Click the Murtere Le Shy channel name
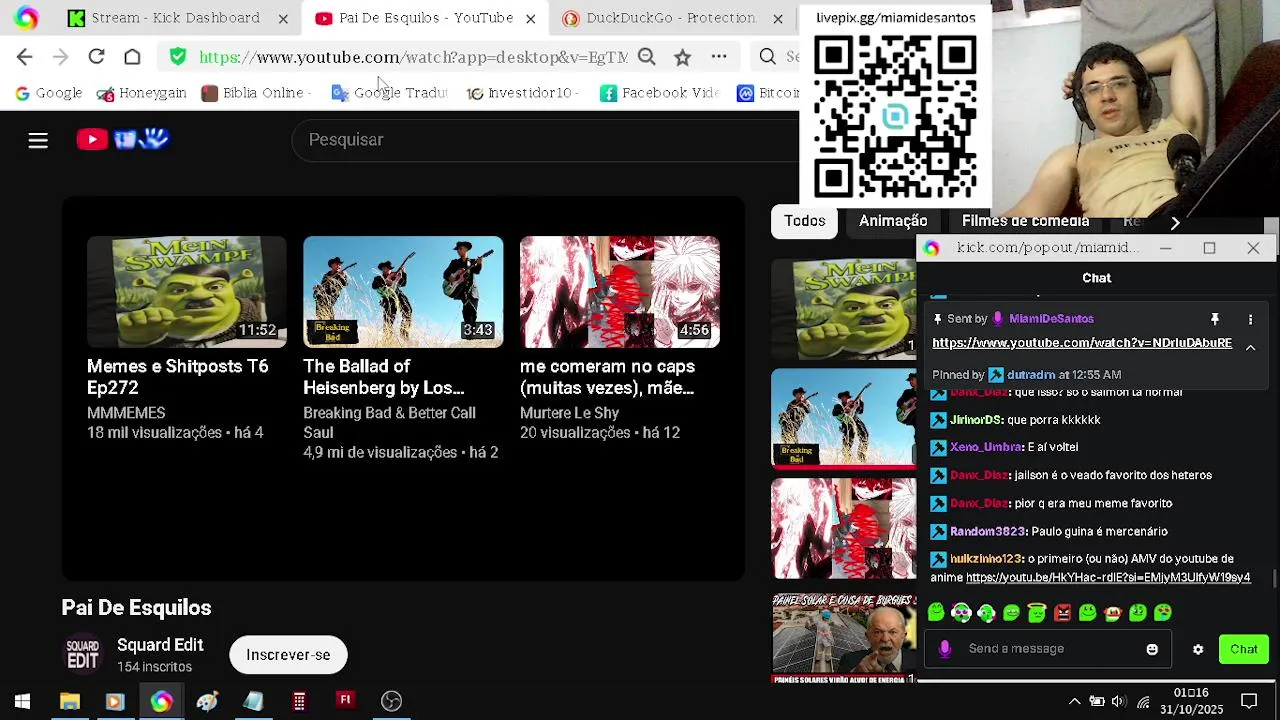 point(569,413)
